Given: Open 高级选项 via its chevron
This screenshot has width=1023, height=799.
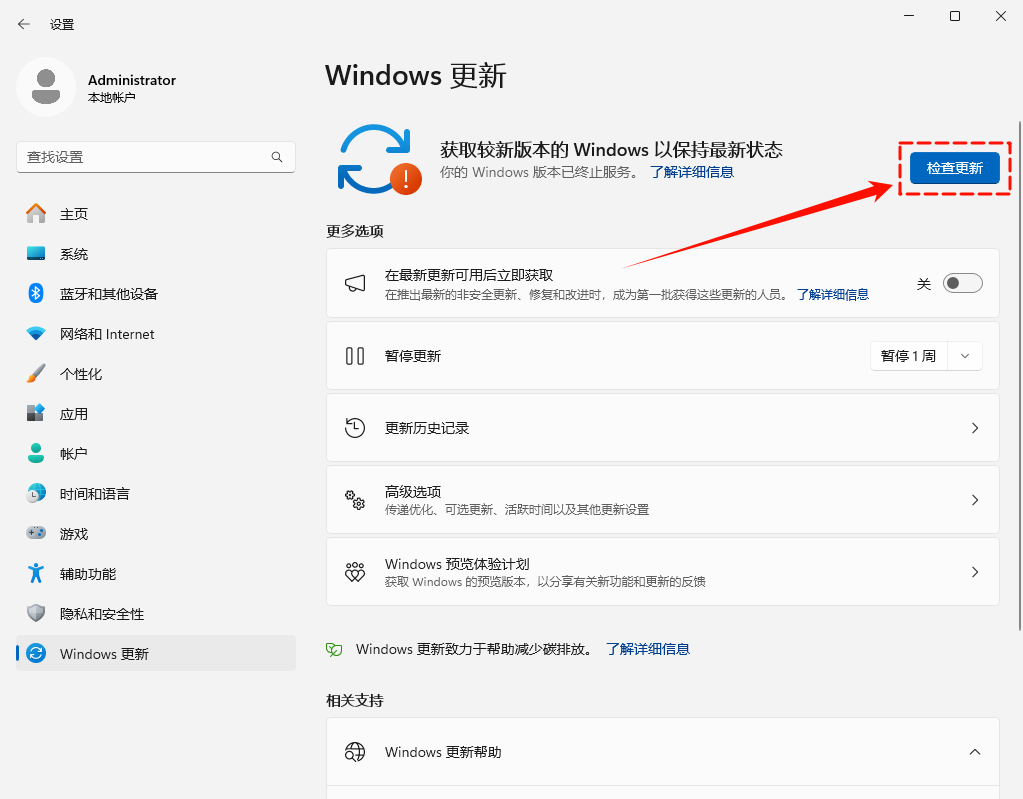Looking at the screenshot, I should pyautogui.click(x=974, y=499).
